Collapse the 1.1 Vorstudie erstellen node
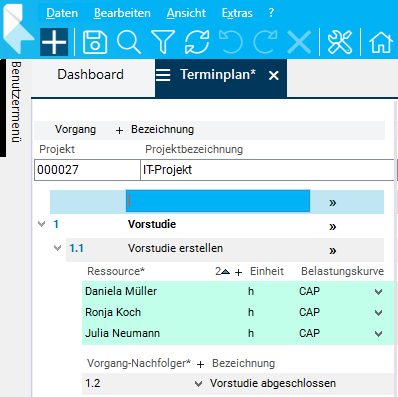Image resolution: width=398 pixels, height=397 pixels. [x=58, y=248]
